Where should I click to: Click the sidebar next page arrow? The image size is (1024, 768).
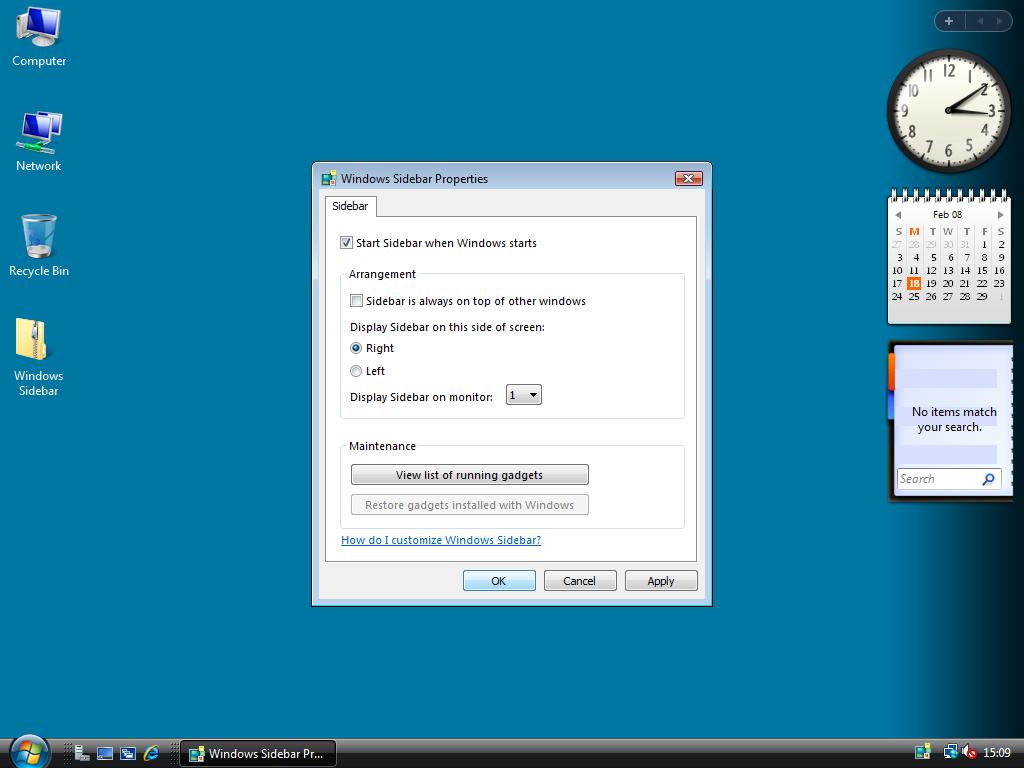click(x=999, y=21)
